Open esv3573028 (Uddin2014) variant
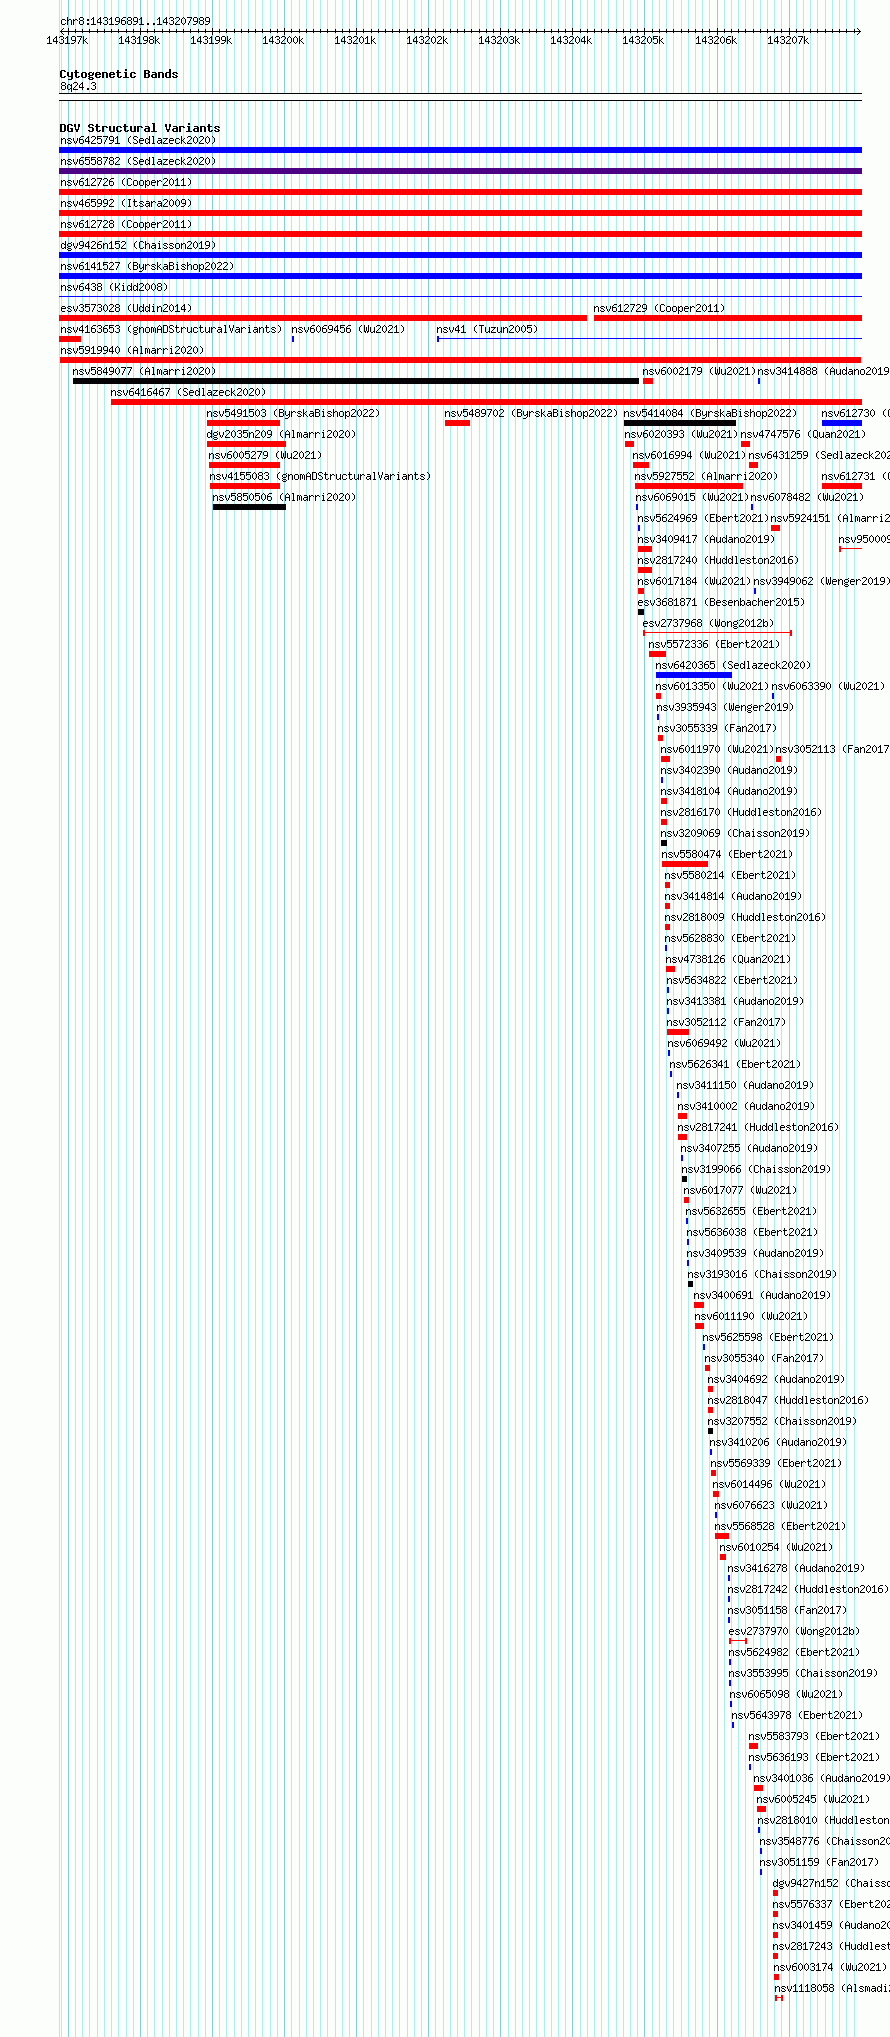 (x=126, y=308)
